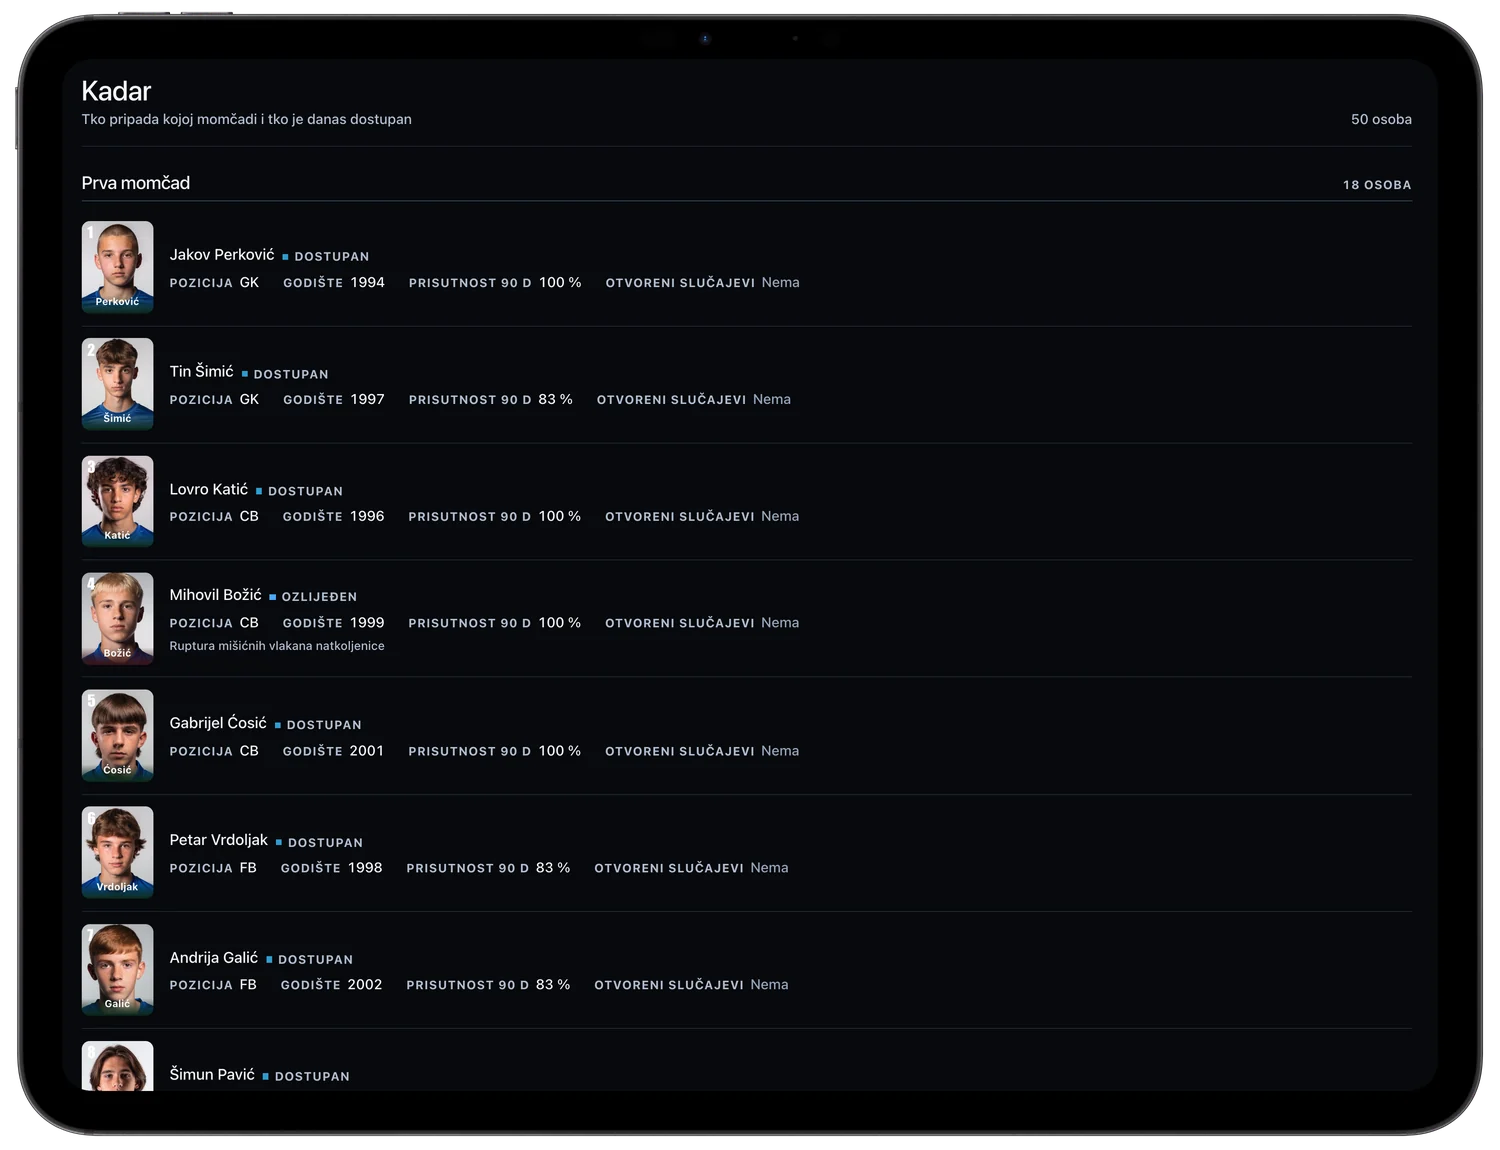
Task: Click birth year 1997 for Tin Šimić
Action: [367, 400]
